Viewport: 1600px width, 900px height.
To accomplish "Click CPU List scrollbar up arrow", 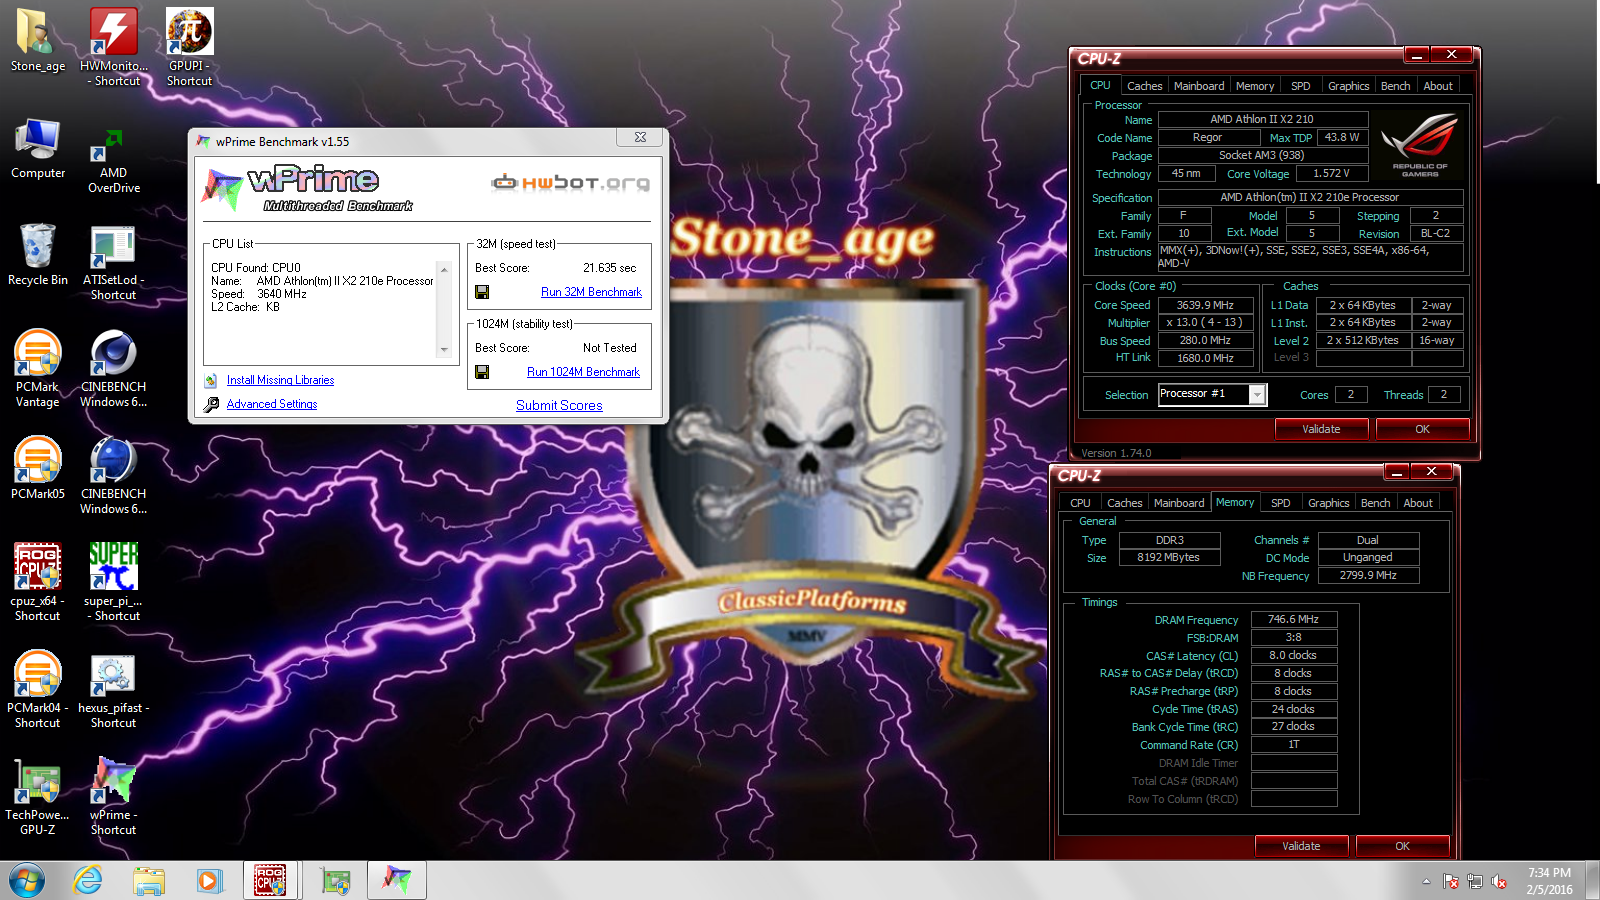I will point(444,268).
